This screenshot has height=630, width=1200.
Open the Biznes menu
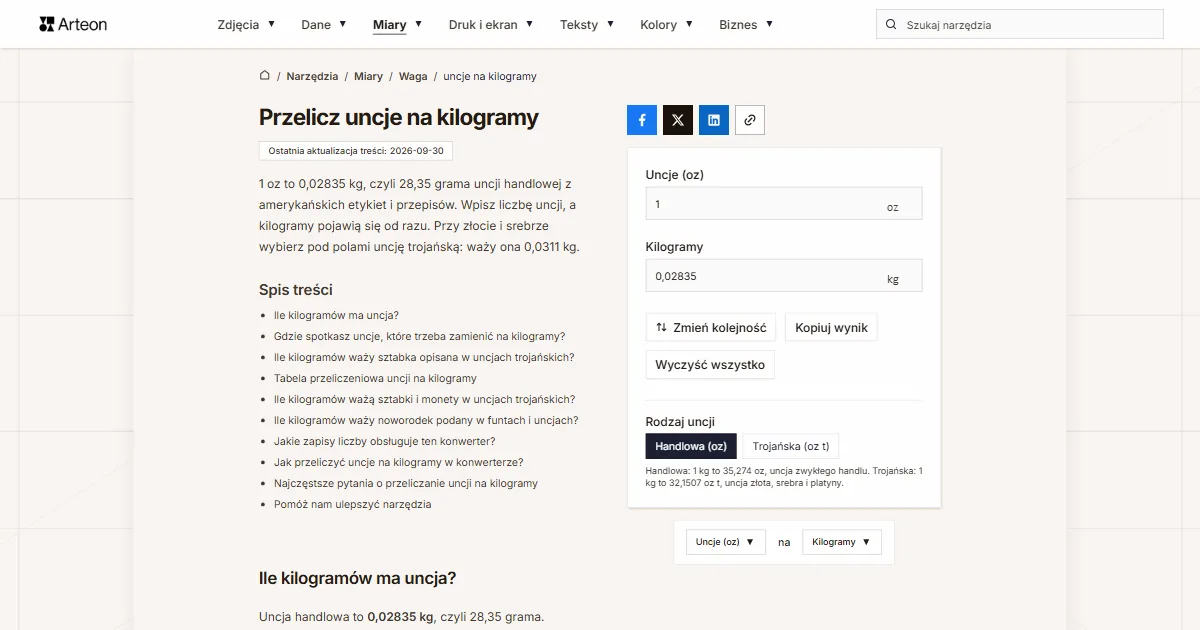click(x=746, y=25)
